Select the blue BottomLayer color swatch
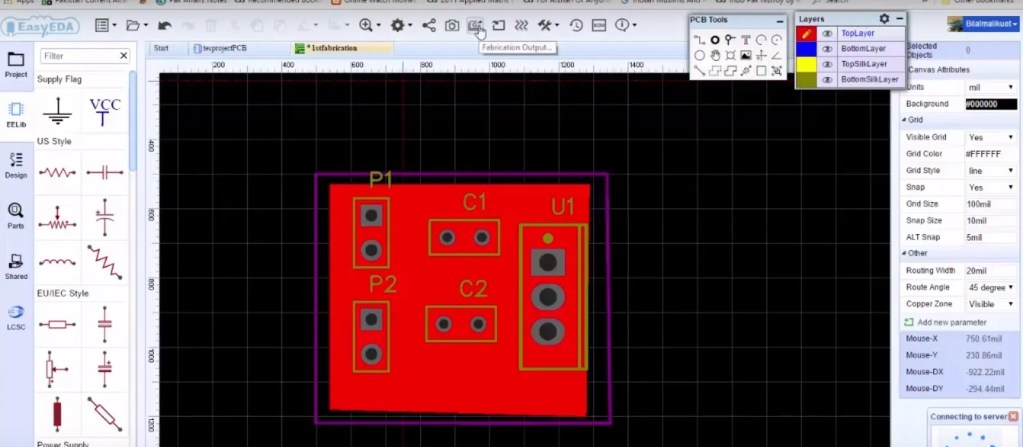Image resolution: width=1023 pixels, height=447 pixels. click(x=806, y=49)
